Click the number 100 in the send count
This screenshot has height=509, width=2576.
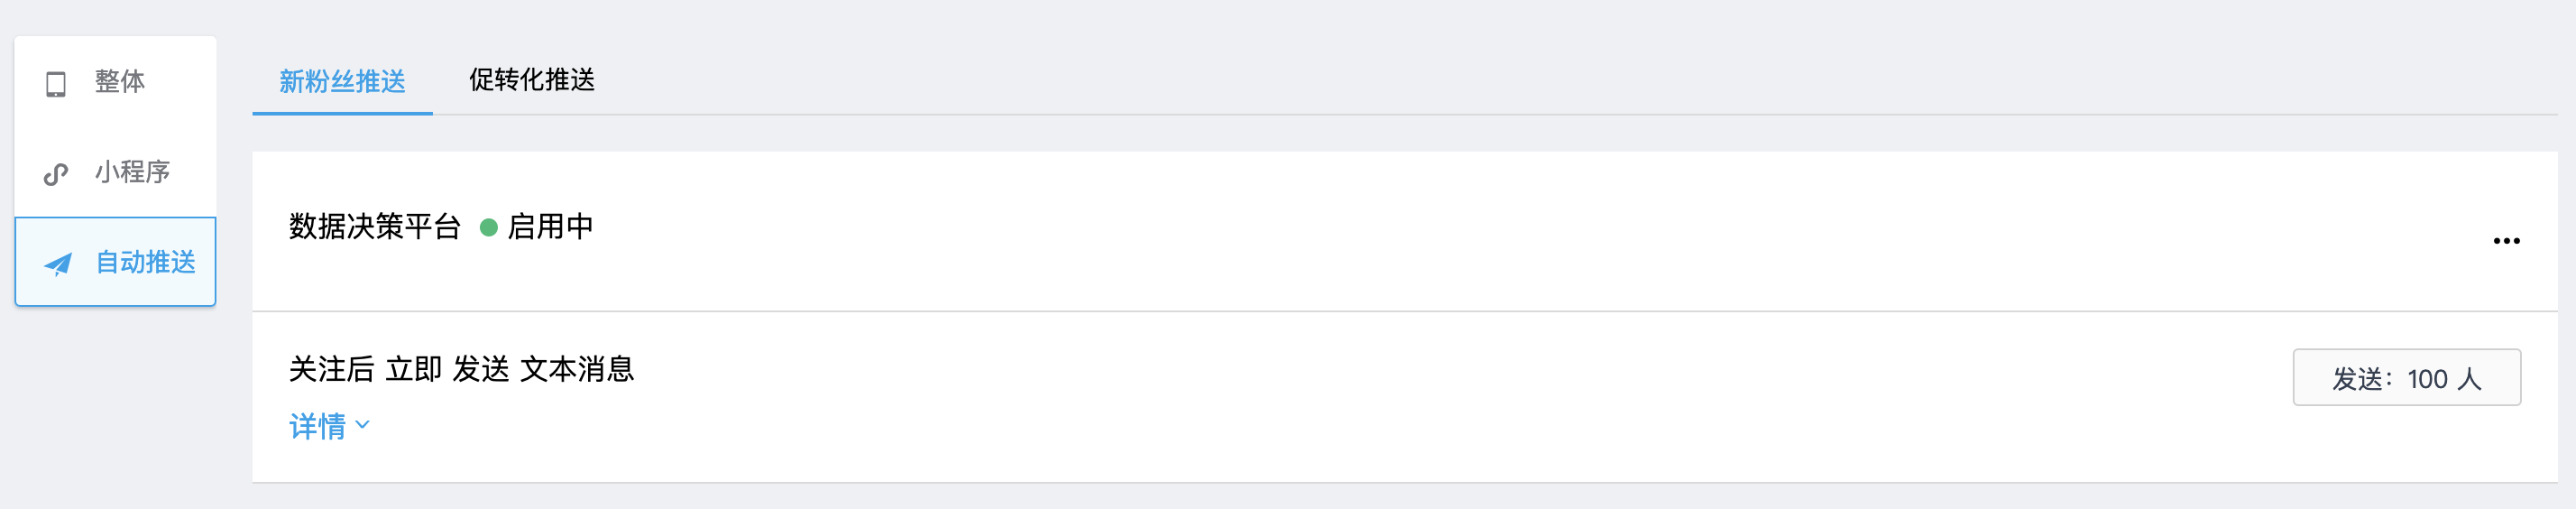tap(2427, 379)
